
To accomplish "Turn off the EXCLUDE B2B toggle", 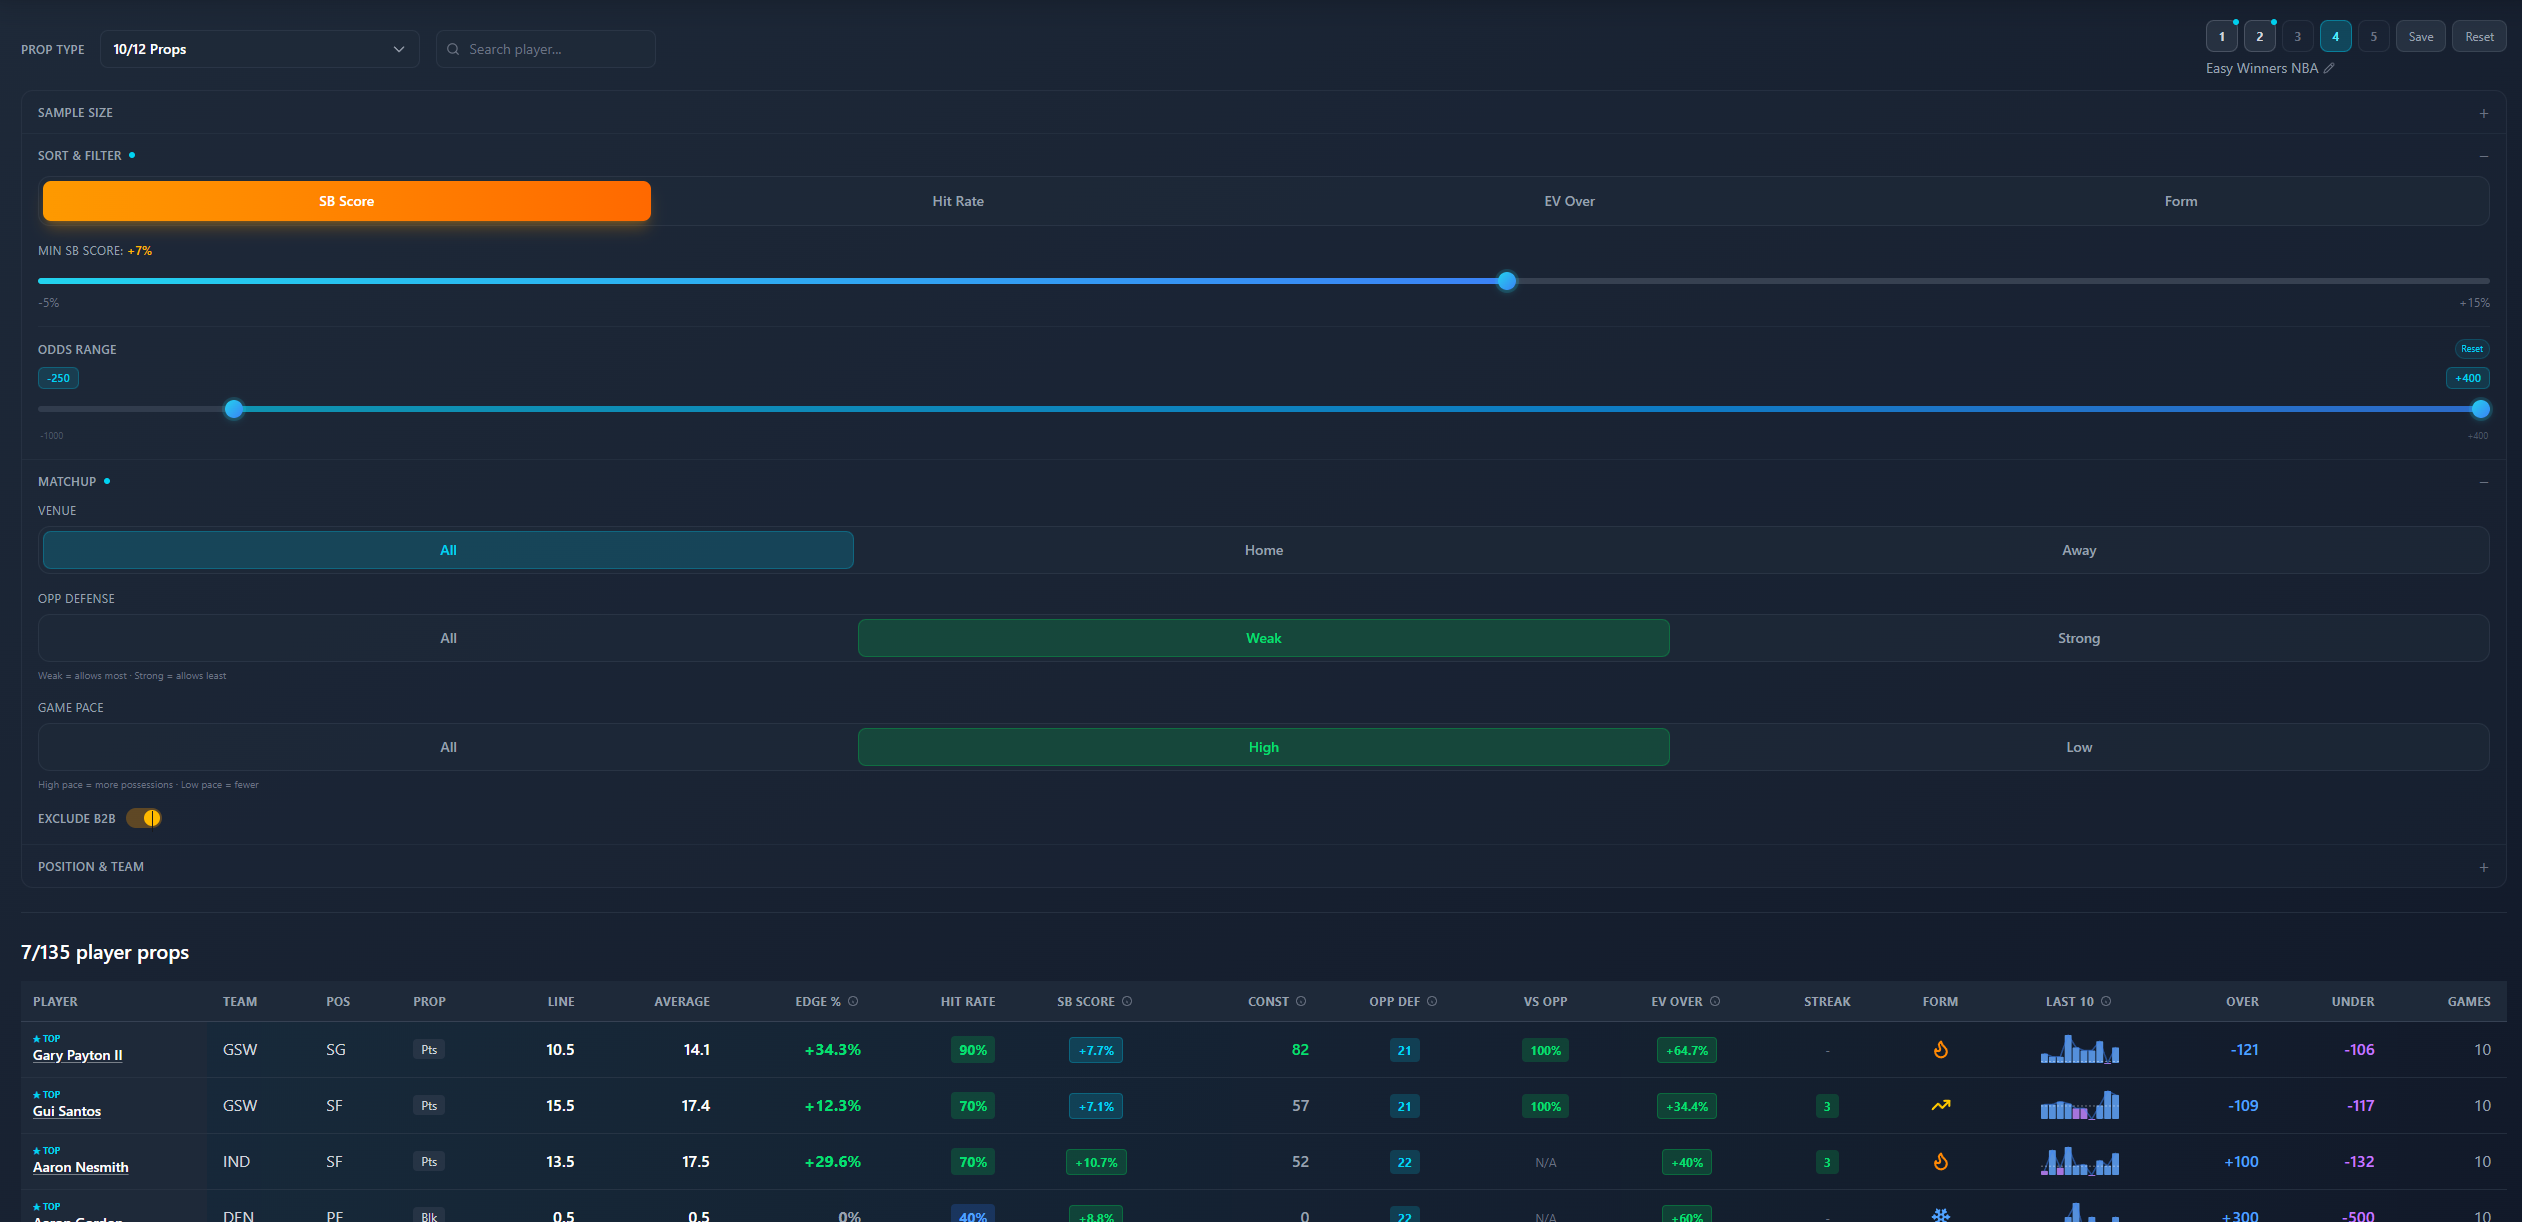I will (144, 818).
